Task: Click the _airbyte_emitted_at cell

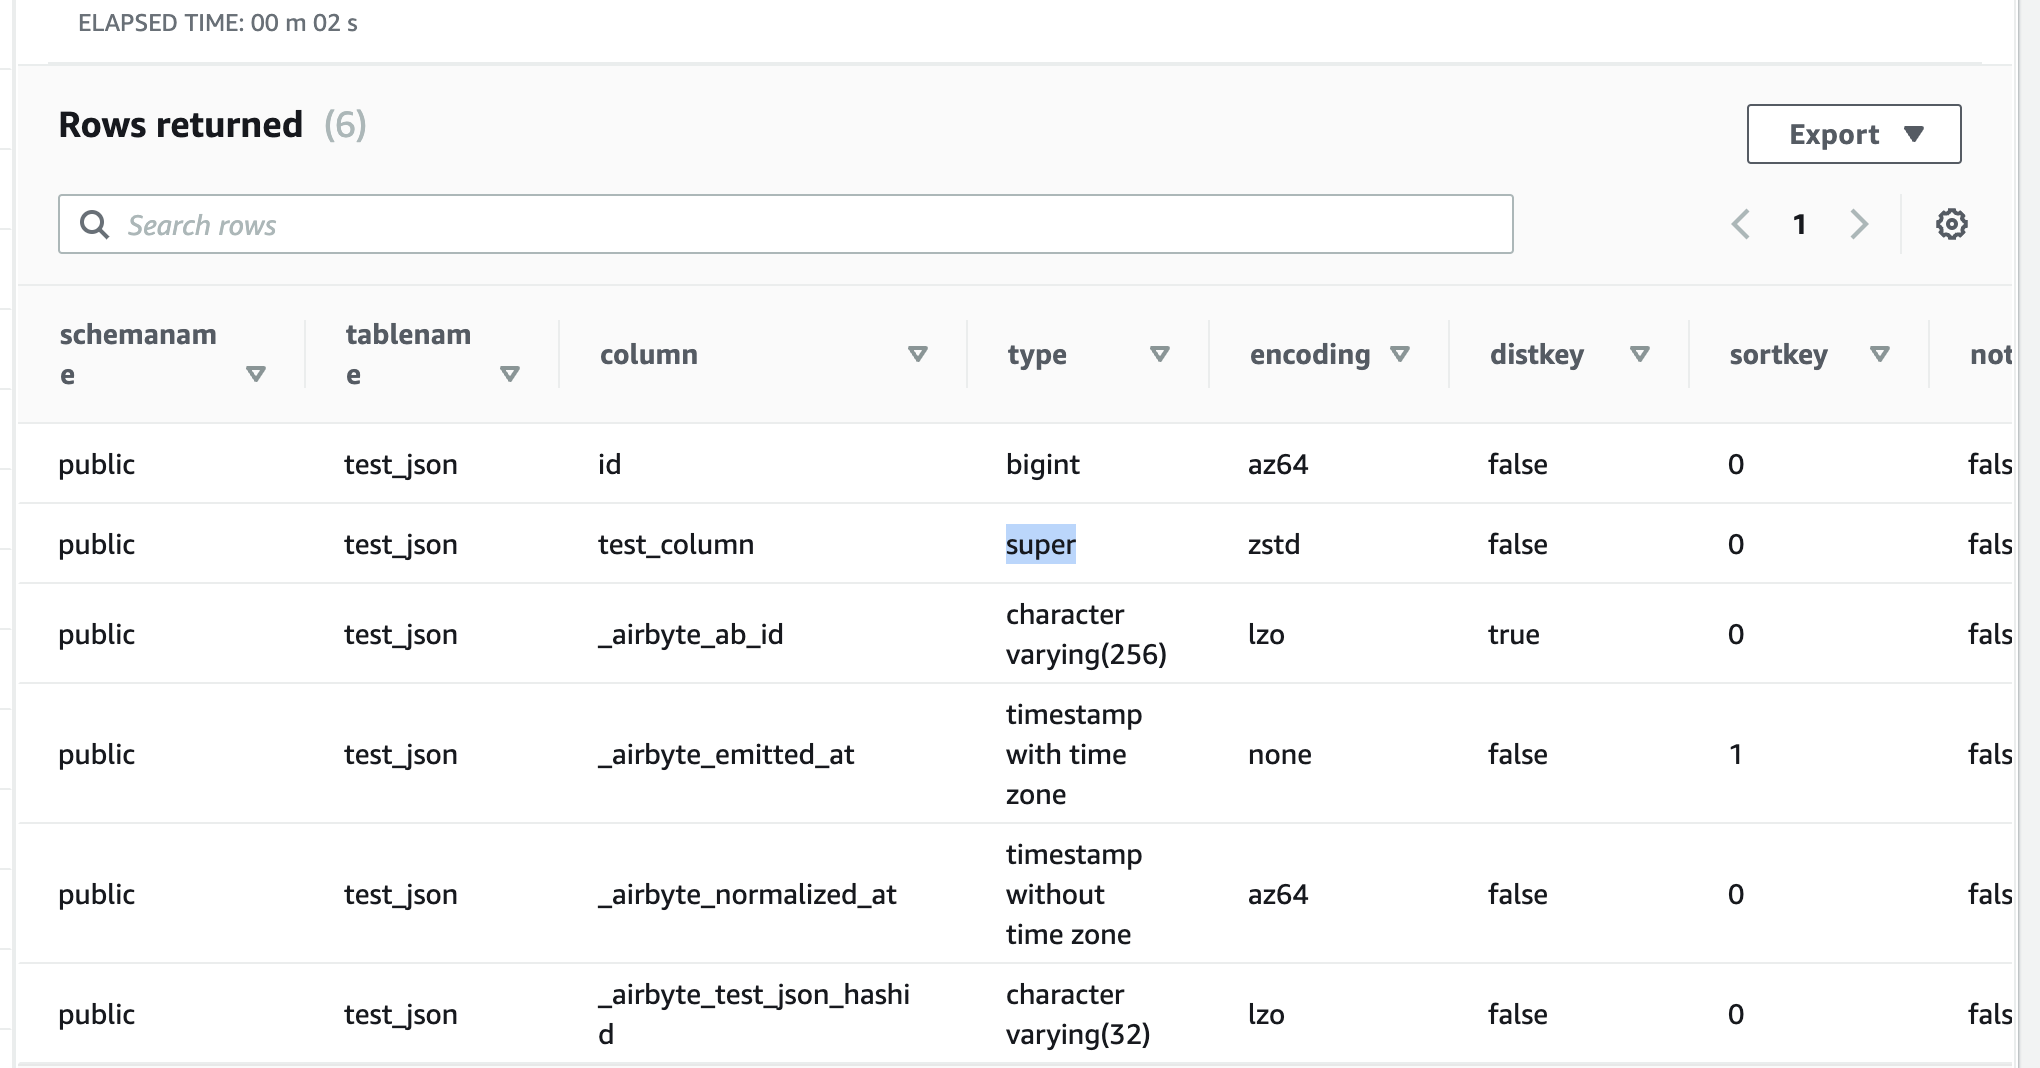Action: point(726,754)
